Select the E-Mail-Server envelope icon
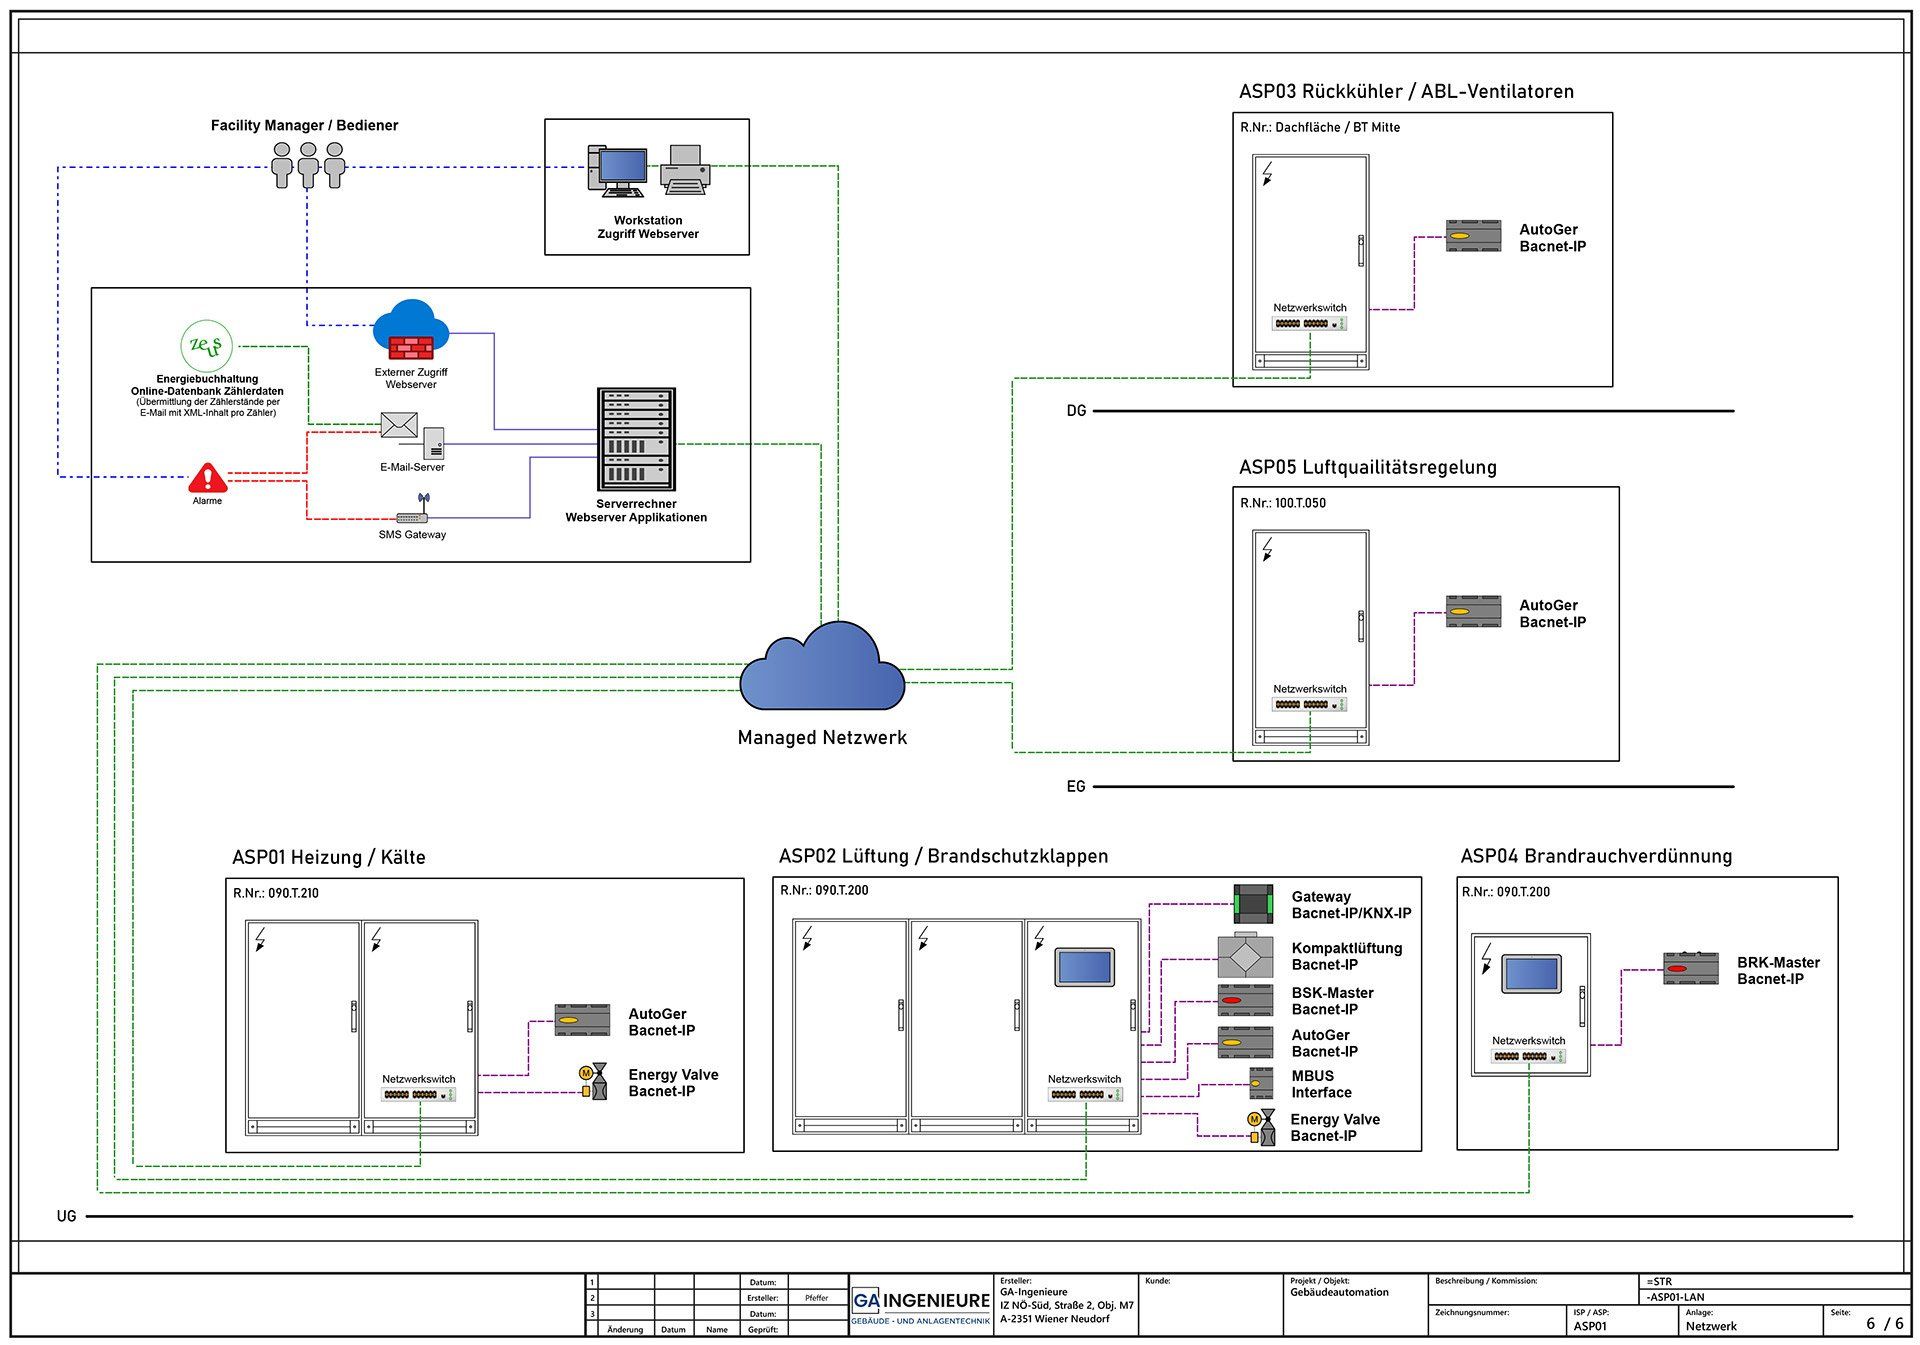The height and width of the screenshot is (1345, 1920). point(399,425)
